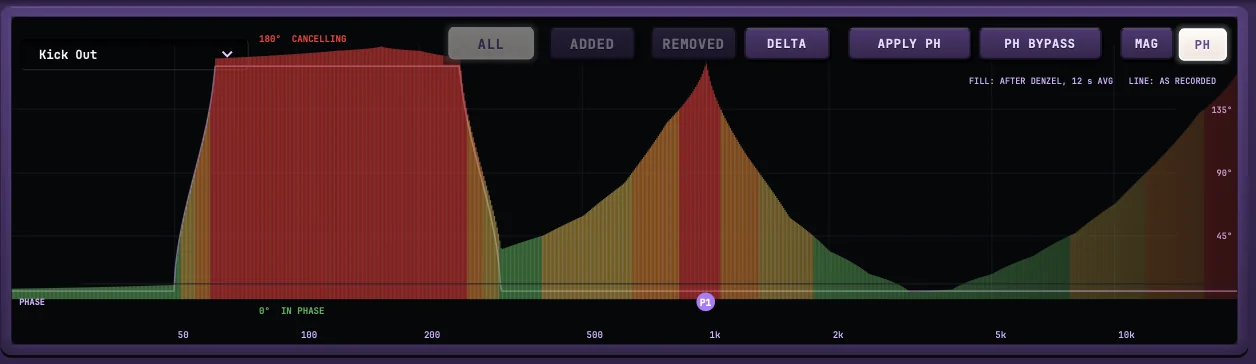Click the APPLY PH button
Image resolution: width=1256 pixels, height=364 pixels.
[x=909, y=44]
